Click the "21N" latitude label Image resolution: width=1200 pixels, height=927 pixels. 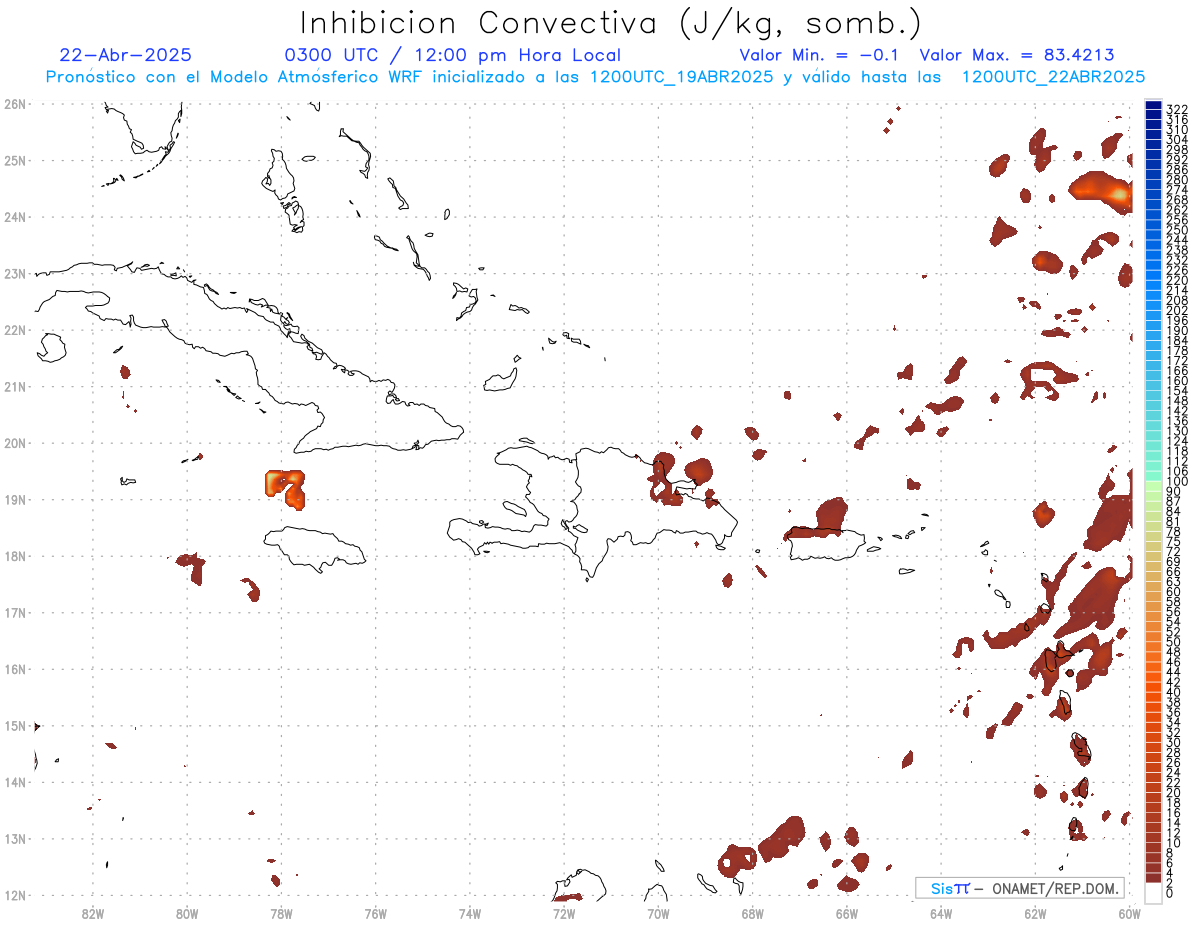(14, 386)
